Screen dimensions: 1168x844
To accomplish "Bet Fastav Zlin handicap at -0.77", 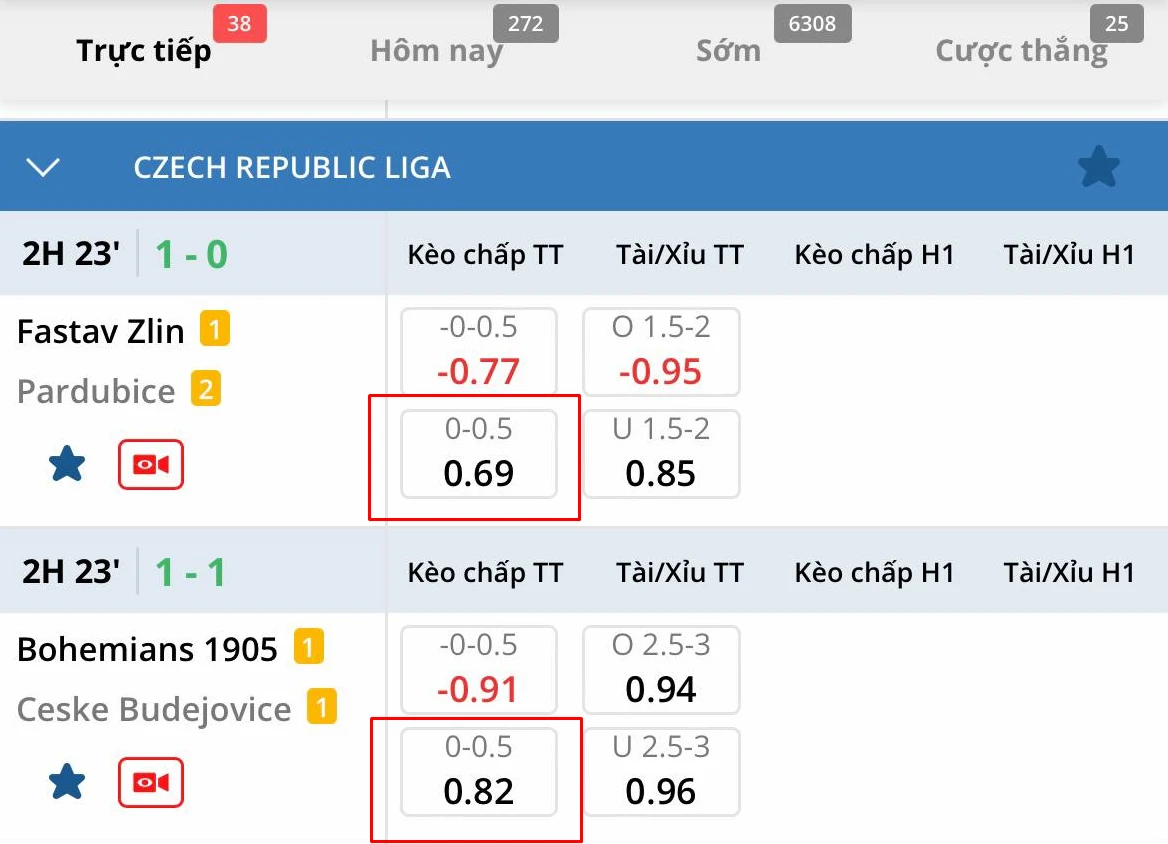I will [x=479, y=352].
